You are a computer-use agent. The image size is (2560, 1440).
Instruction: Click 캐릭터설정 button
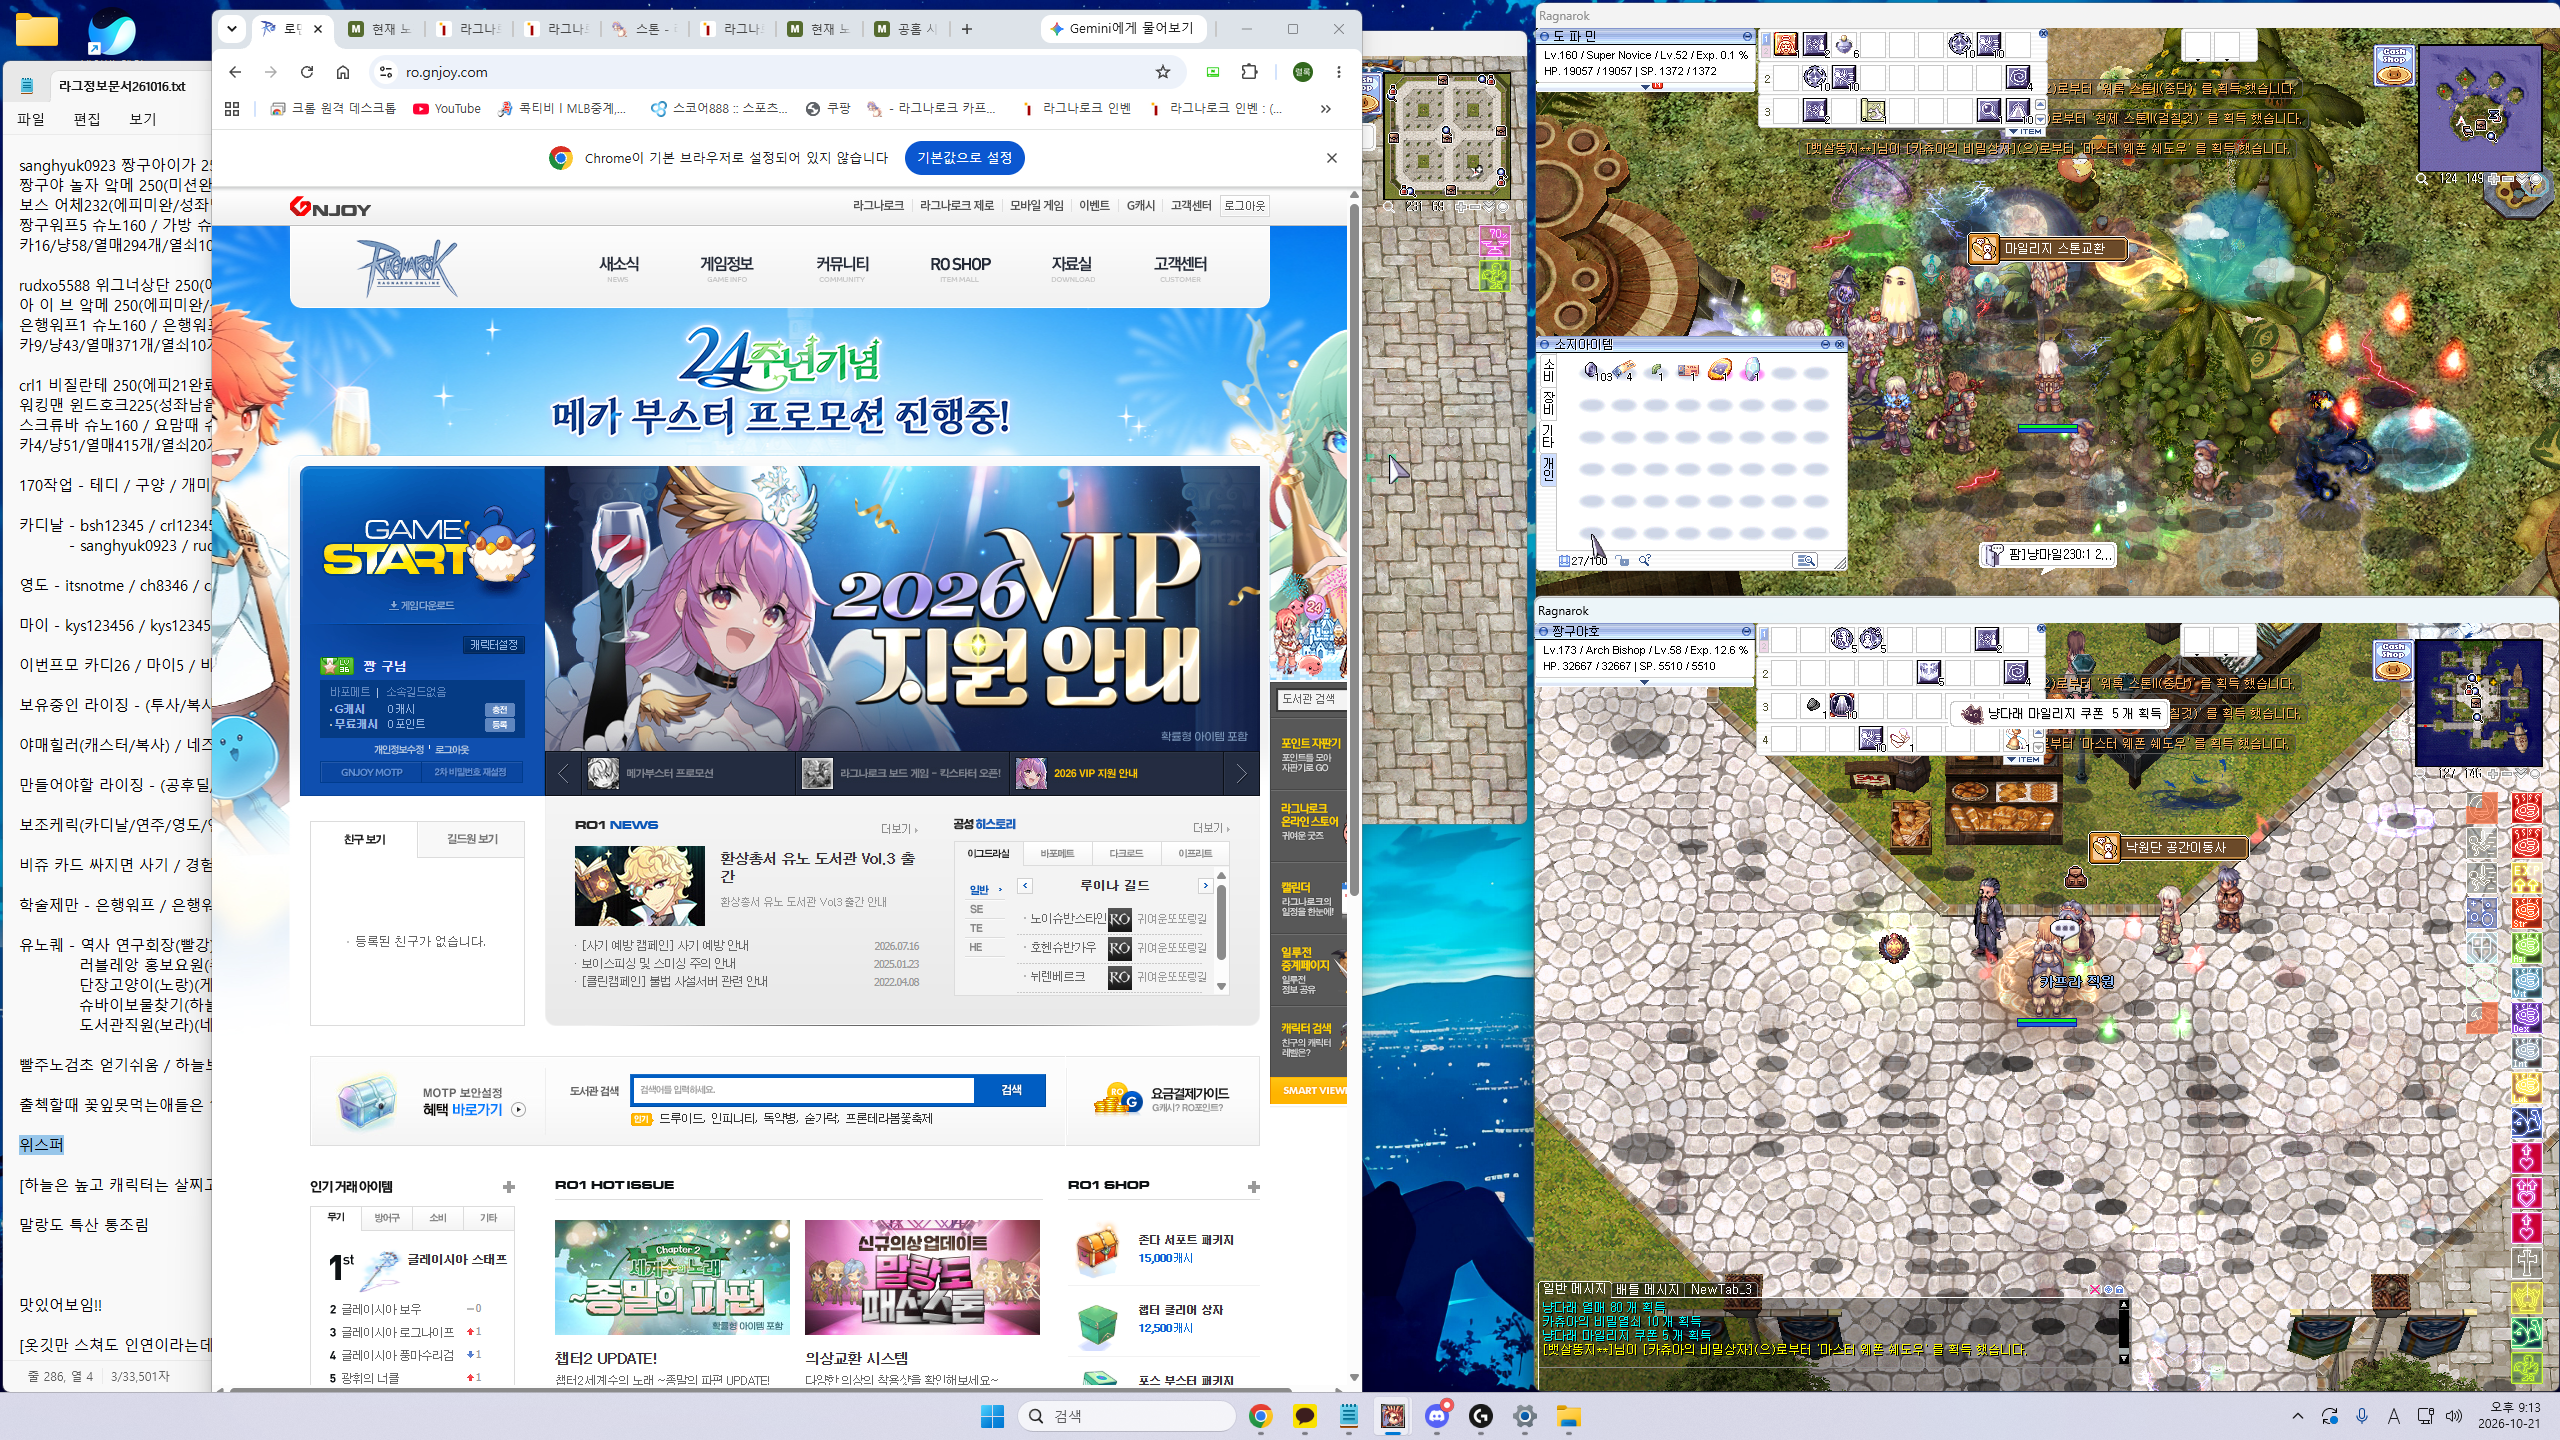tap(494, 645)
